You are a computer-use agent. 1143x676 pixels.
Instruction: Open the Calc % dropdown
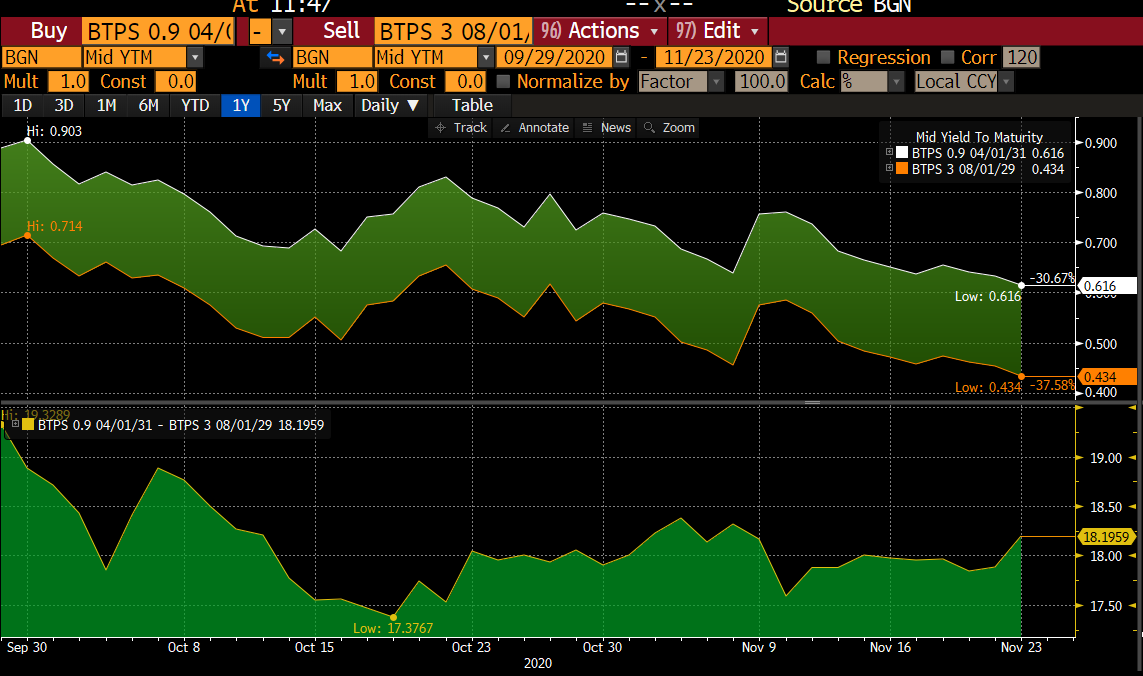(897, 81)
